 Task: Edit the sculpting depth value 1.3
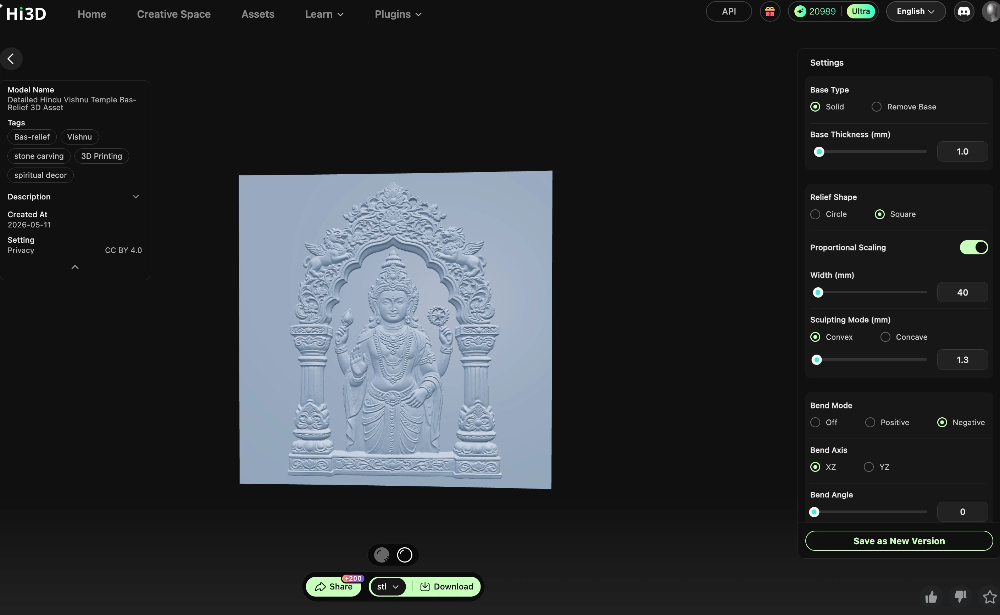(x=962, y=360)
